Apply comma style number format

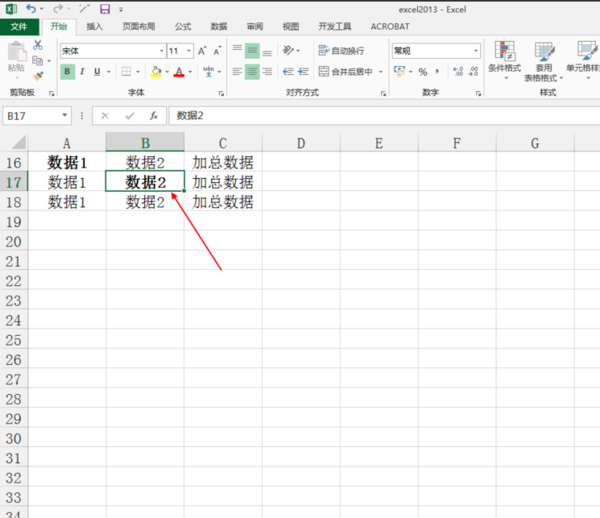[x=437, y=72]
